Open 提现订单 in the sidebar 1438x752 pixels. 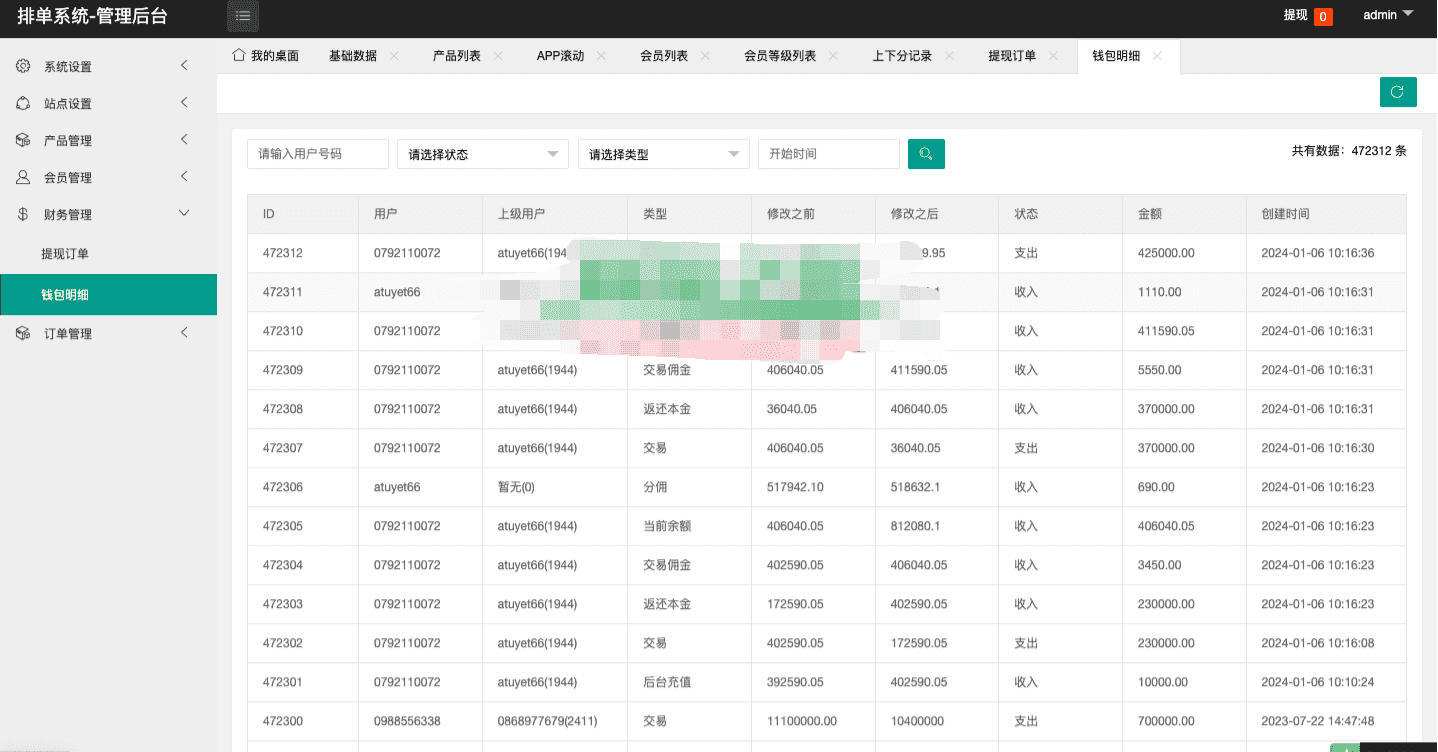click(x=65, y=254)
